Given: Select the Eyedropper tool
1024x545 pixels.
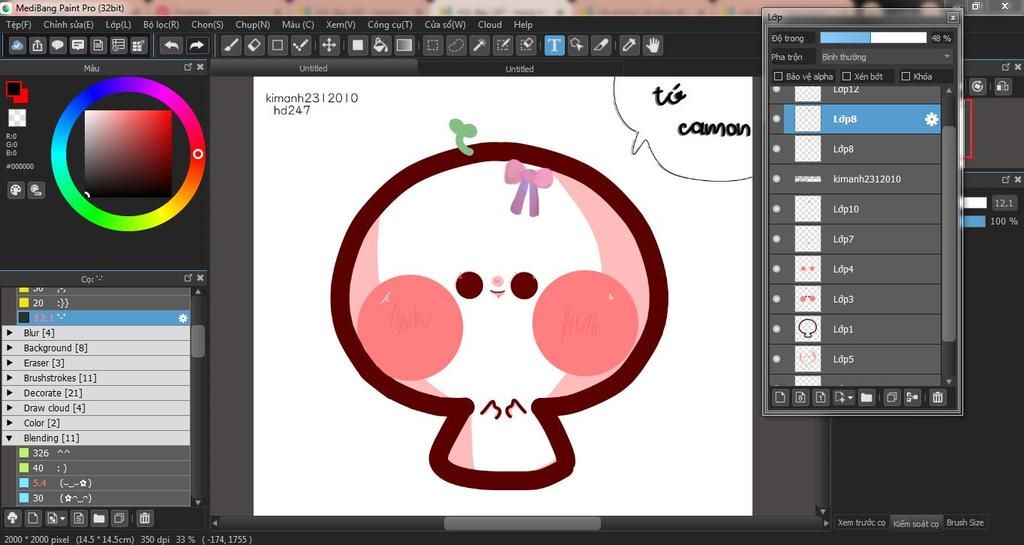Looking at the screenshot, I should pos(629,45).
